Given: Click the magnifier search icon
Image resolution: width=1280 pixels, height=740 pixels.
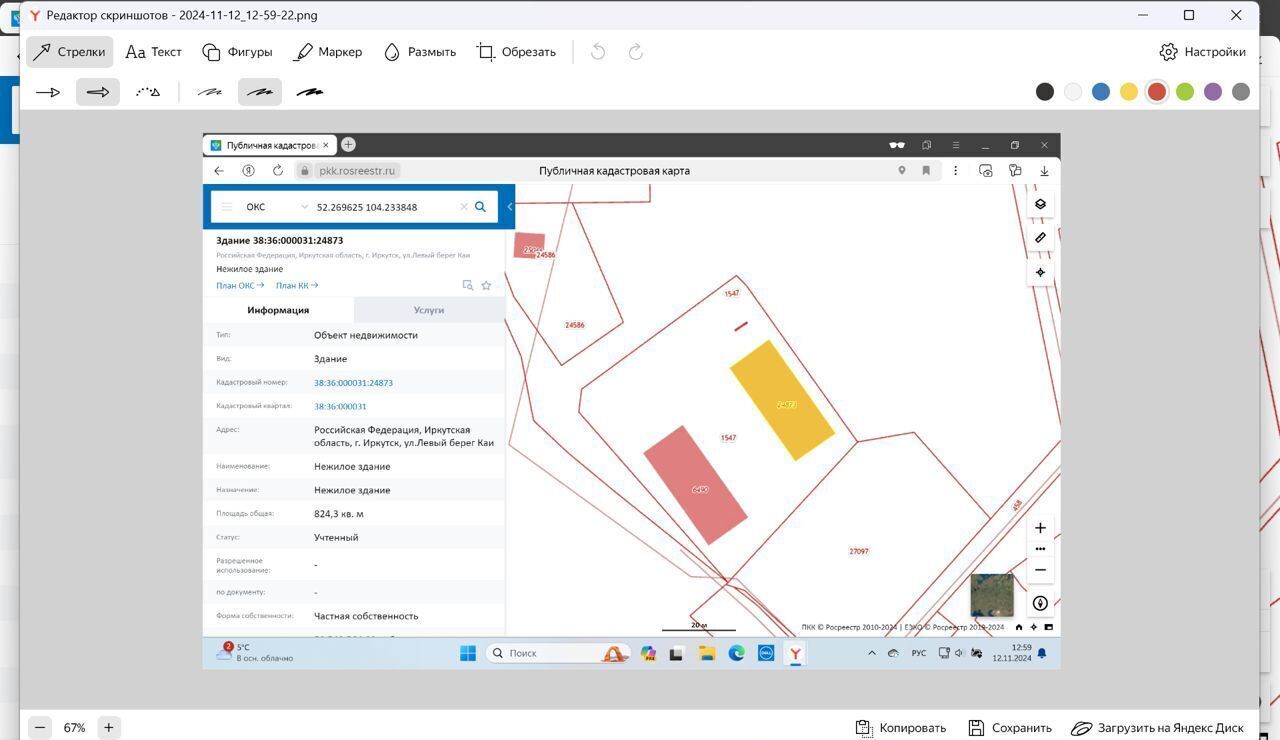Looking at the screenshot, I should [480, 207].
